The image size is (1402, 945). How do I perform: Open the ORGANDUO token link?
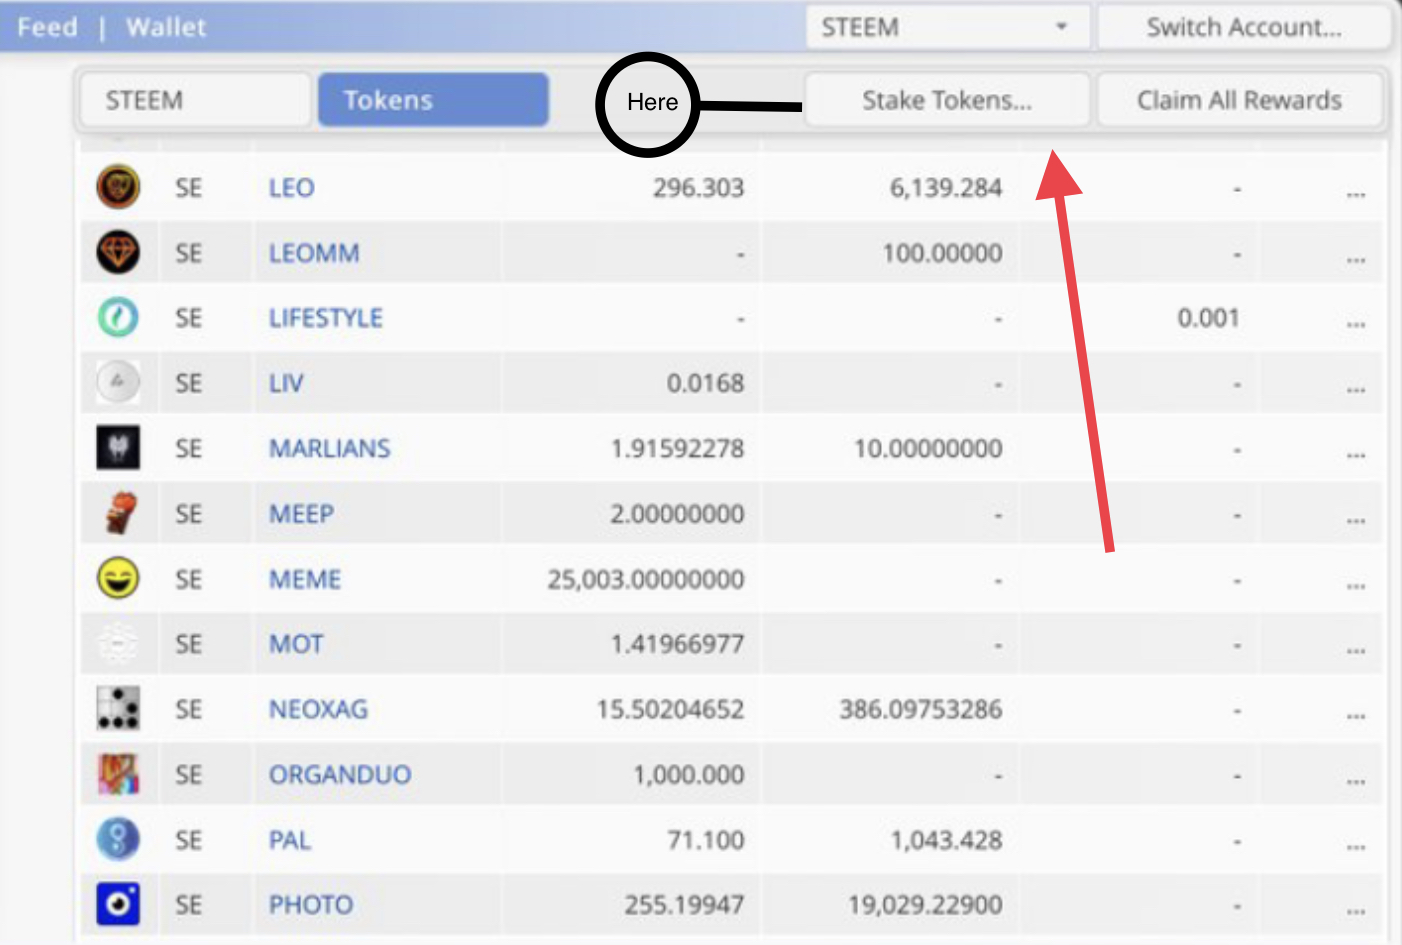[x=340, y=774]
